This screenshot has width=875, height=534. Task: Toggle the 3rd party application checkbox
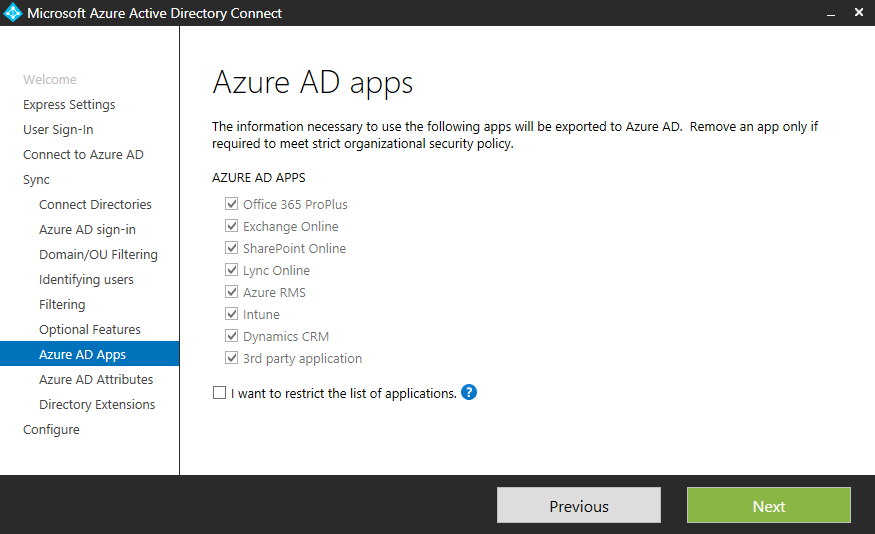click(x=232, y=359)
